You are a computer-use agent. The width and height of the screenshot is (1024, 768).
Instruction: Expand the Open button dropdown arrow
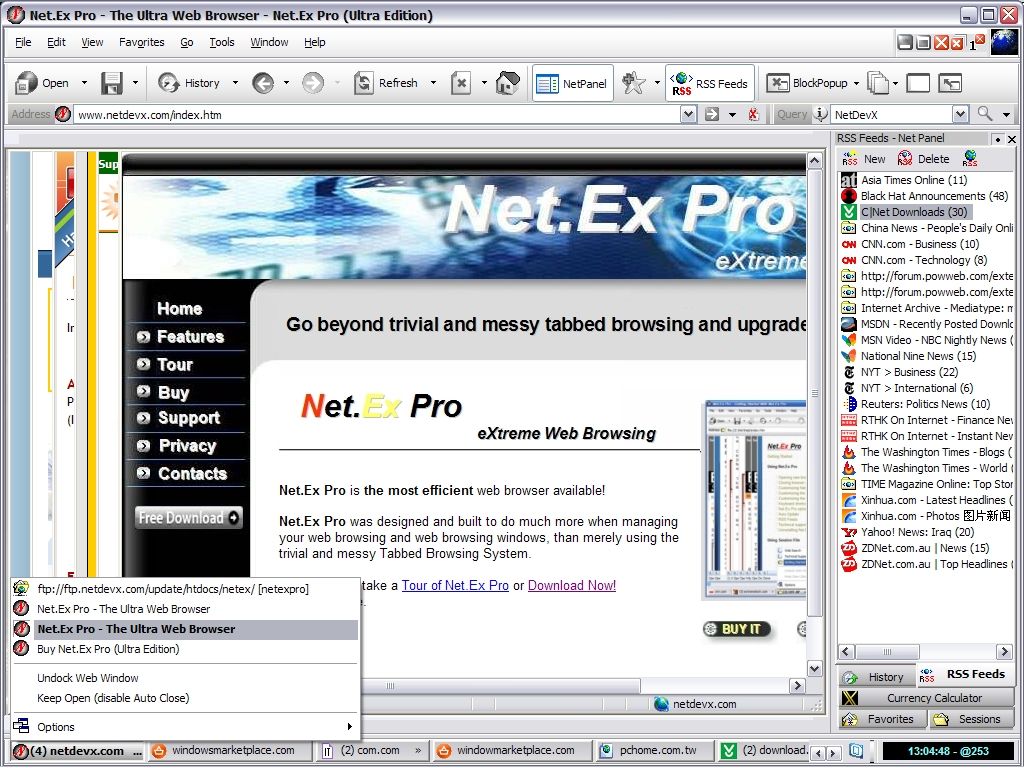tap(84, 83)
